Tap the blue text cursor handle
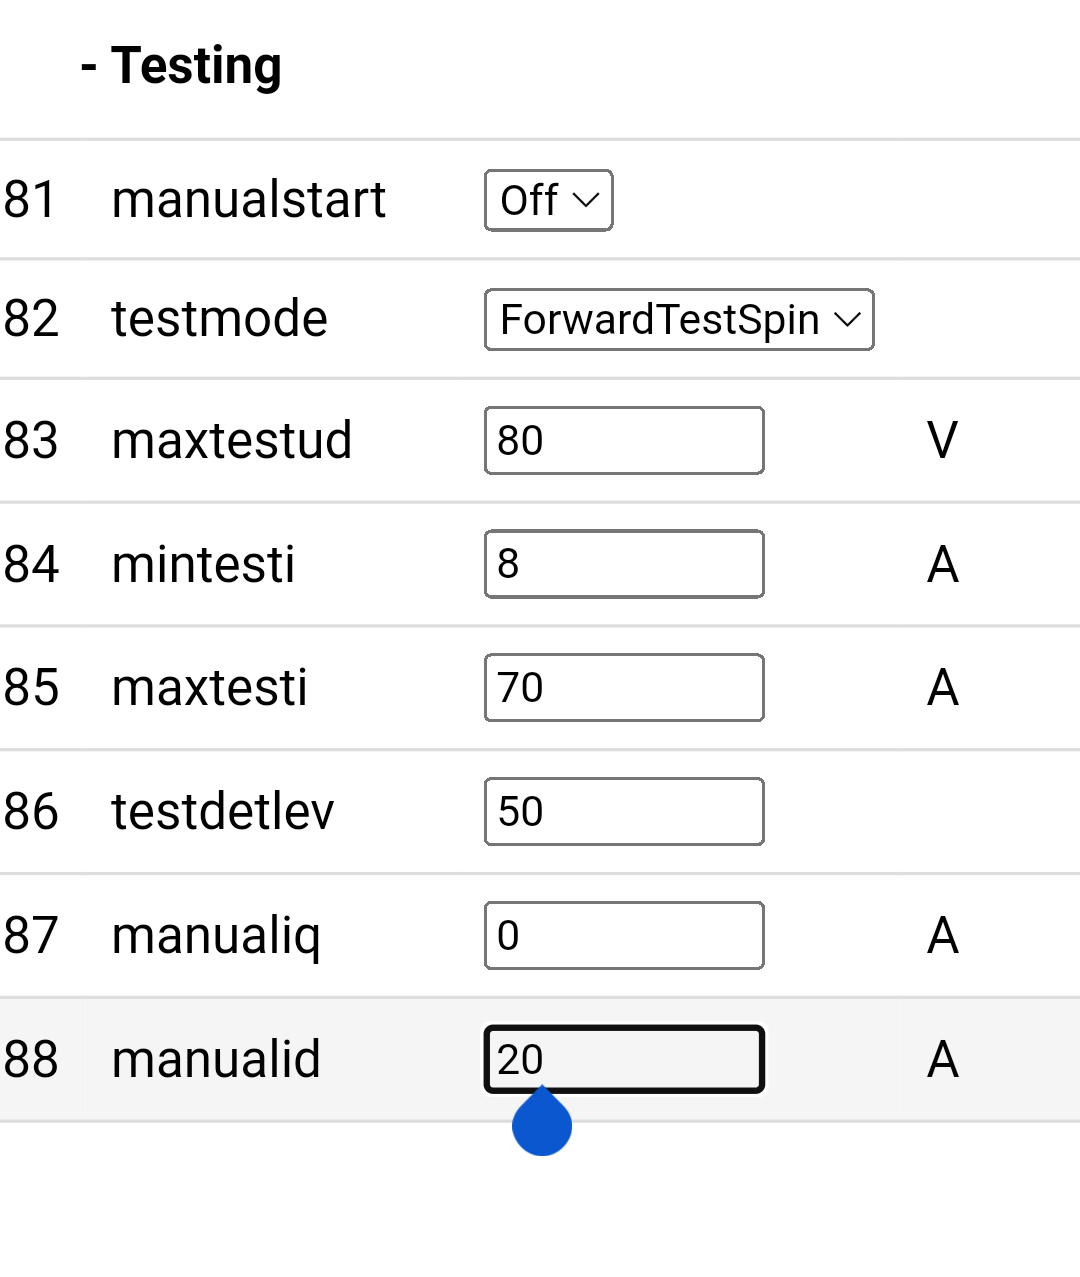 point(542,1124)
